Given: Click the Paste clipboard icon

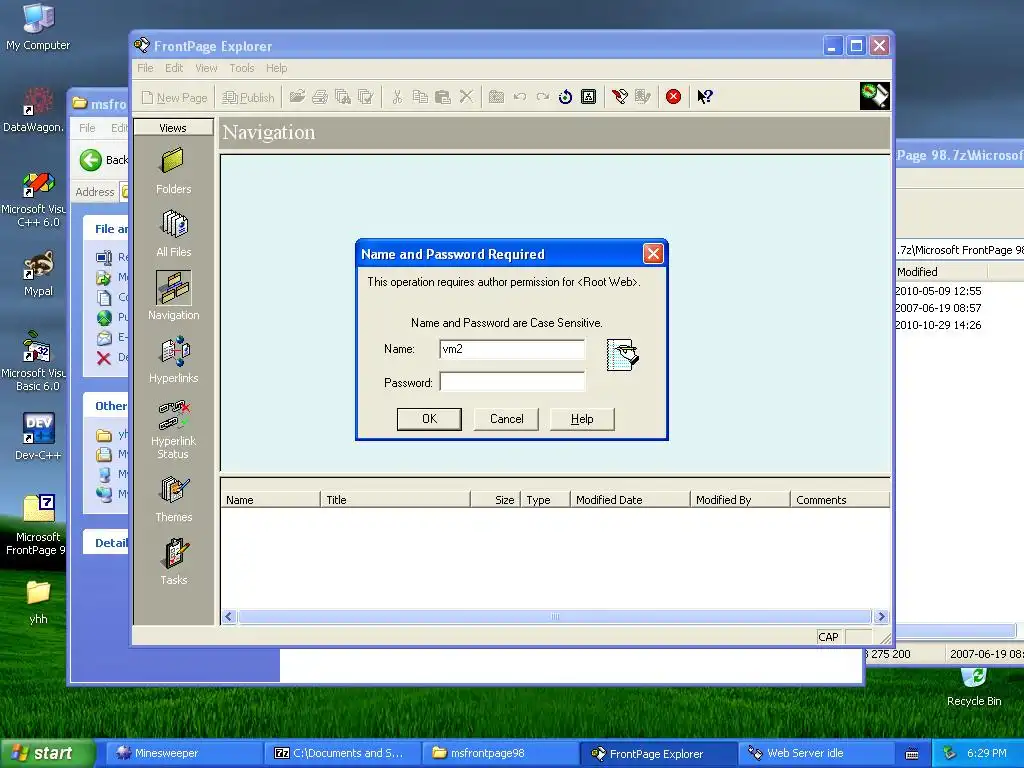Looking at the screenshot, I should [443, 97].
